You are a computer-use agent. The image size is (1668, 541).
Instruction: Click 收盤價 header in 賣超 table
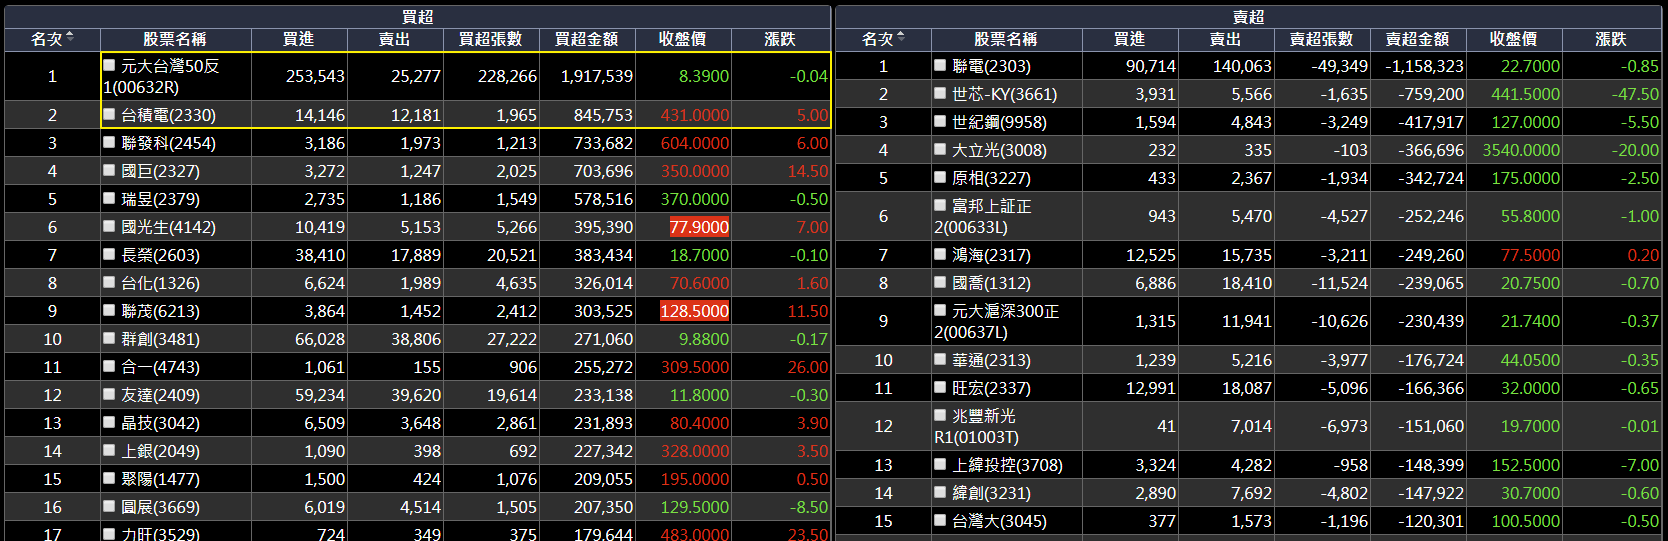click(1514, 39)
